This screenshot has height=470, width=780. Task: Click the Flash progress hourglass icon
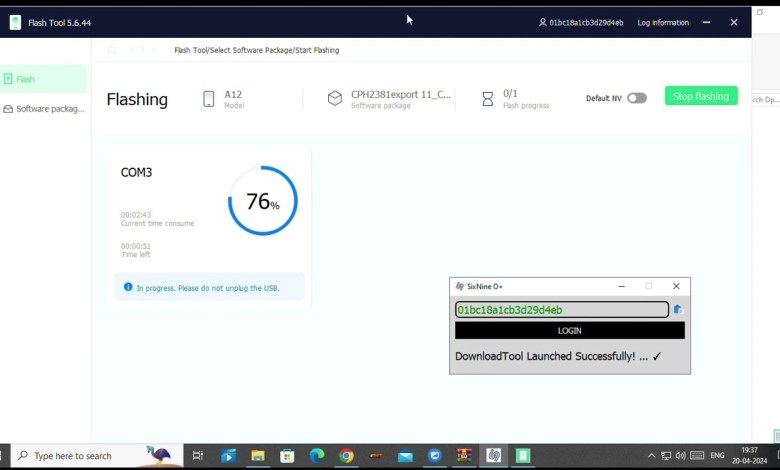[487, 99]
